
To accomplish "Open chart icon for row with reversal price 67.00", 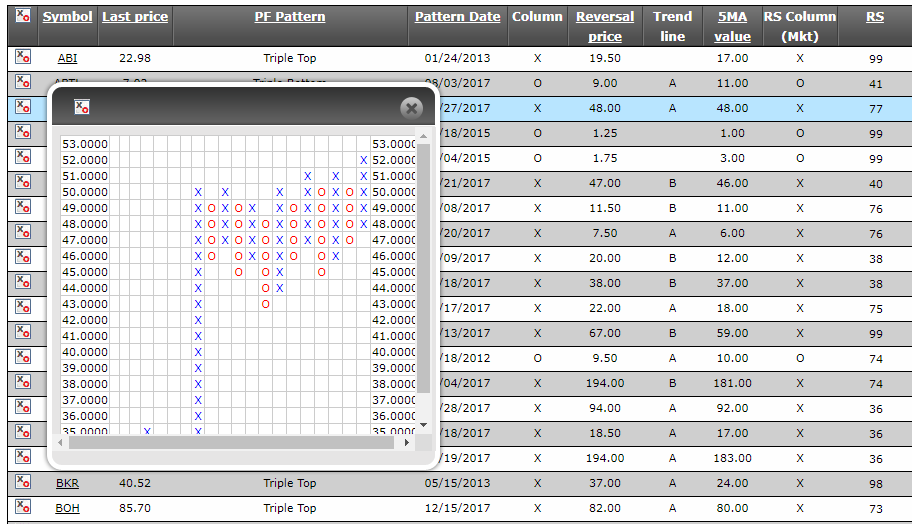I will 23,332.
